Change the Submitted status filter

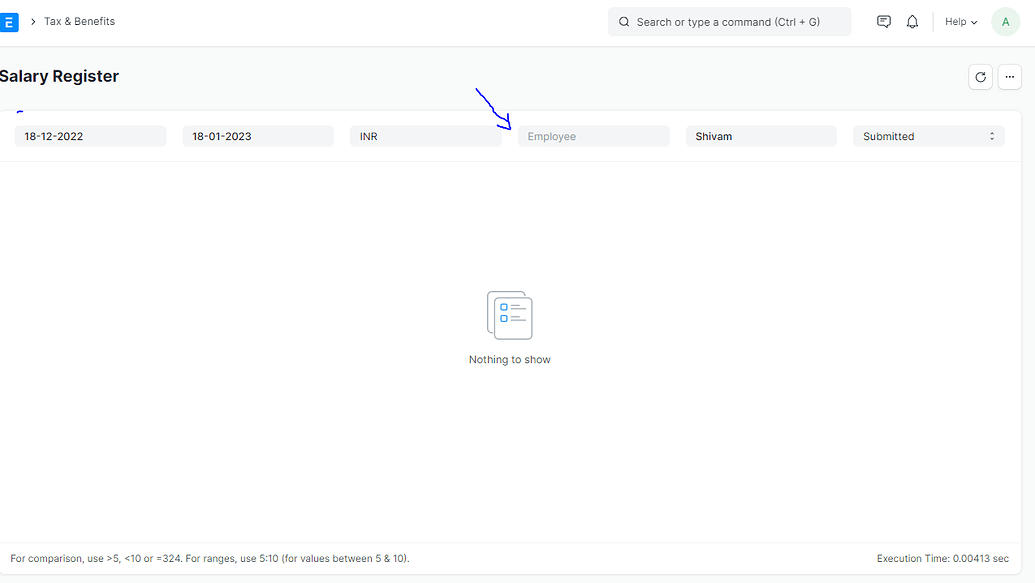[x=927, y=136]
